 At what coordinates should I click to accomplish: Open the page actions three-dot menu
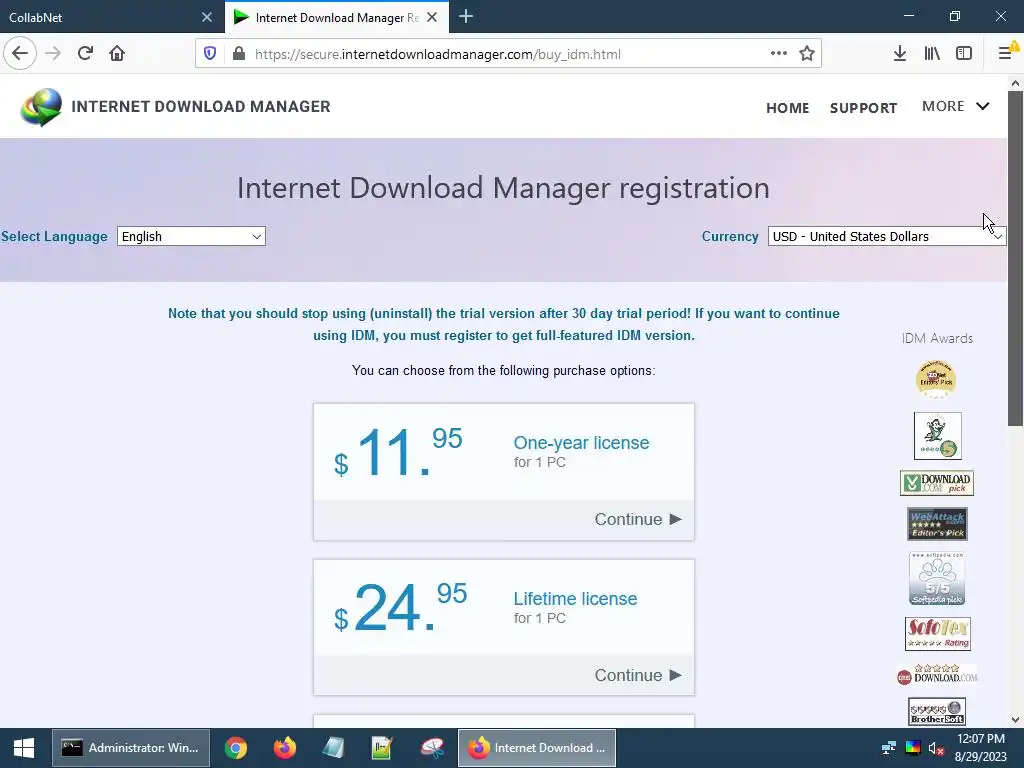(778, 54)
